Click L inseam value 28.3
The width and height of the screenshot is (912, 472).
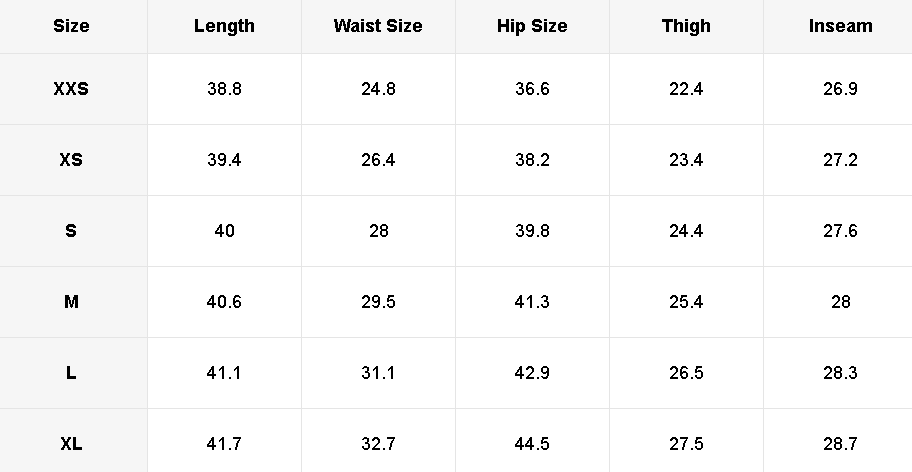click(x=840, y=373)
